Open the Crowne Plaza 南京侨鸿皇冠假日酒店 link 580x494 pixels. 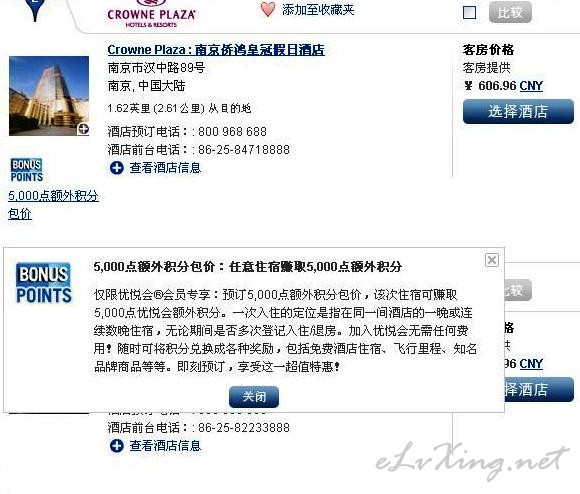[216, 50]
